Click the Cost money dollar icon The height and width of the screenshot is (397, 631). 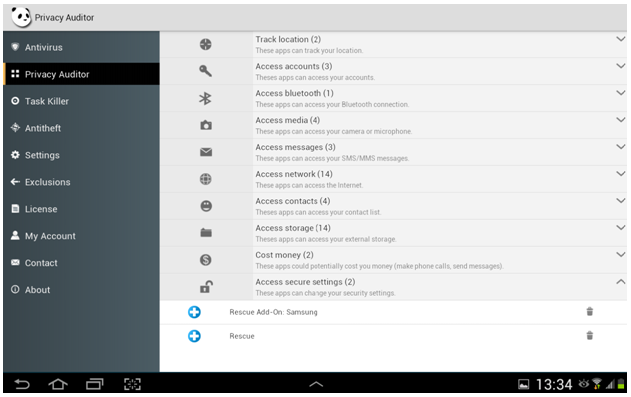tap(206, 260)
